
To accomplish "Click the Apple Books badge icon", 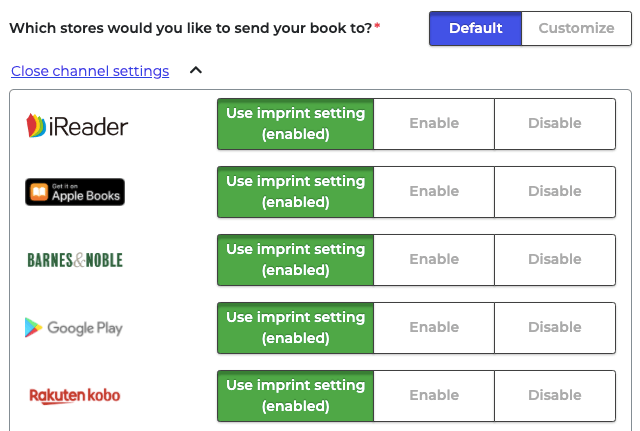I will (75, 192).
